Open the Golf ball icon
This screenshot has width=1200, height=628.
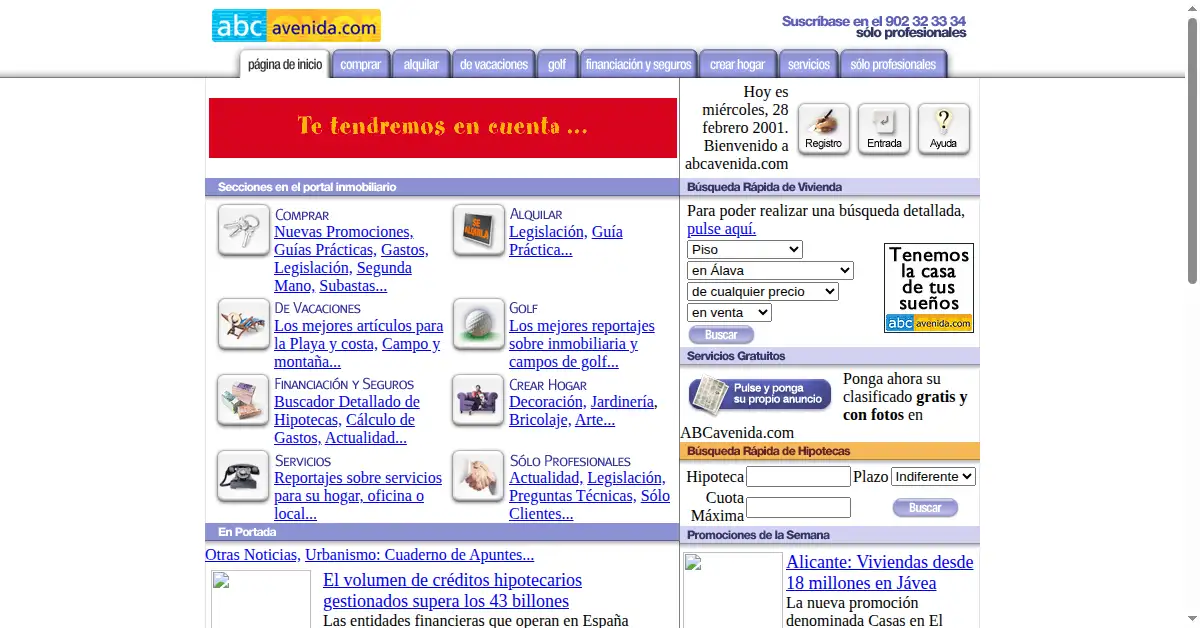tap(479, 324)
